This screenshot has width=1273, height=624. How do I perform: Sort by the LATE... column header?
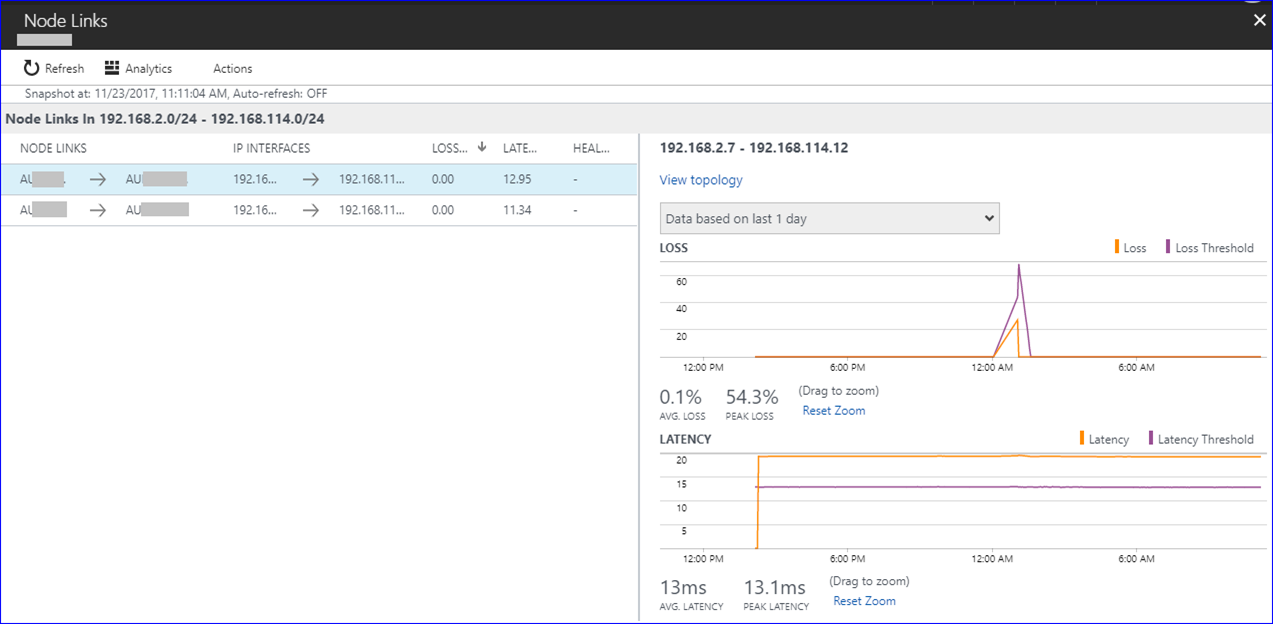[520, 148]
